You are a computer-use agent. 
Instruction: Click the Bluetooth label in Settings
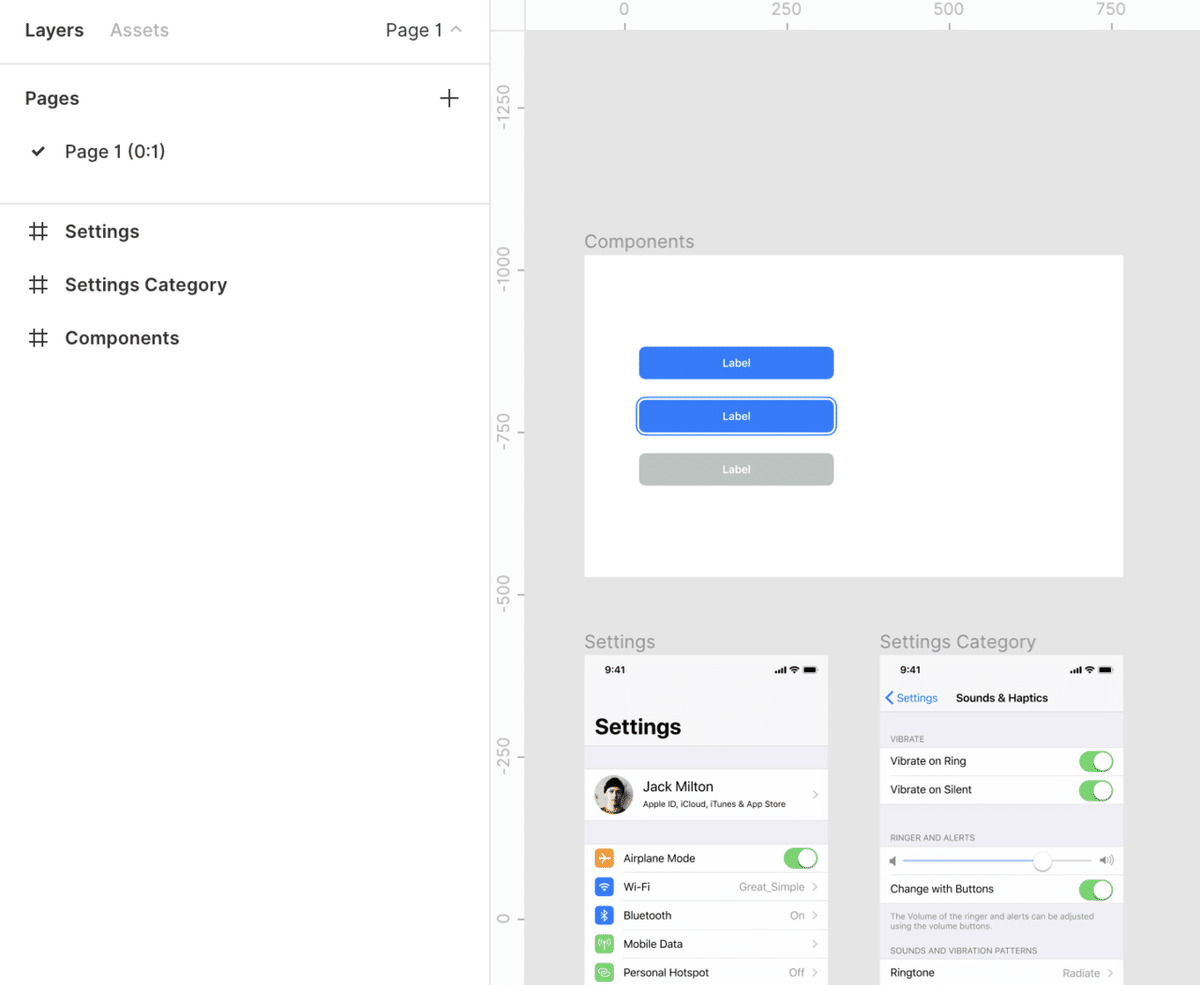[647, 915]
